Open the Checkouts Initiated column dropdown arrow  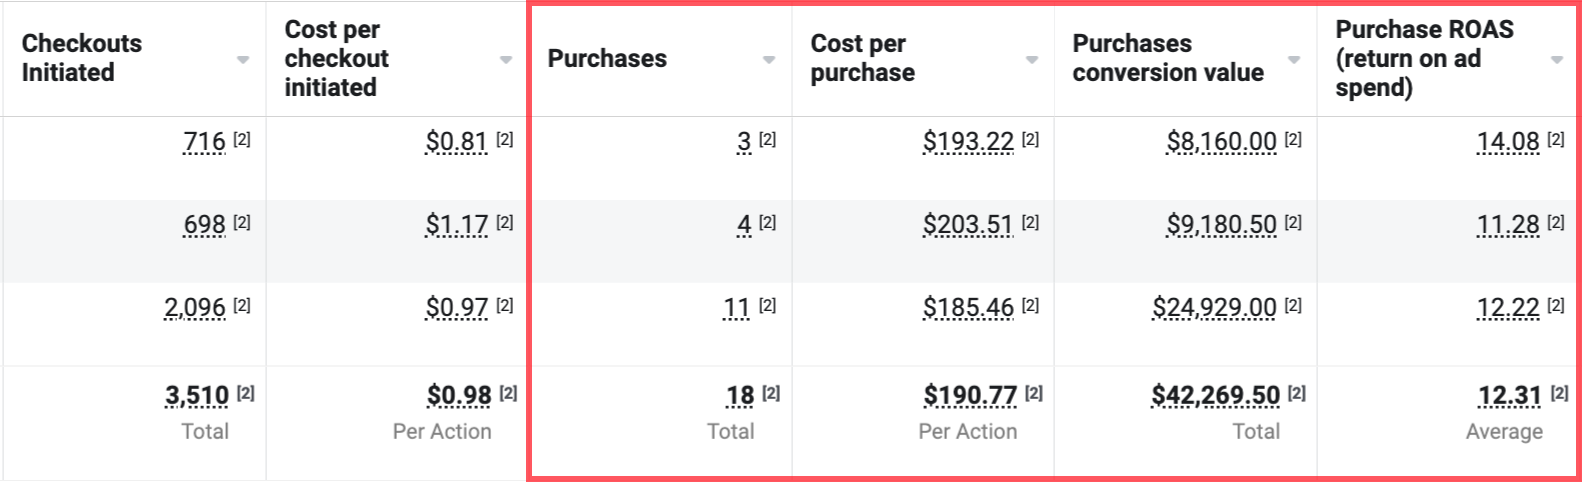pos(243,60)
